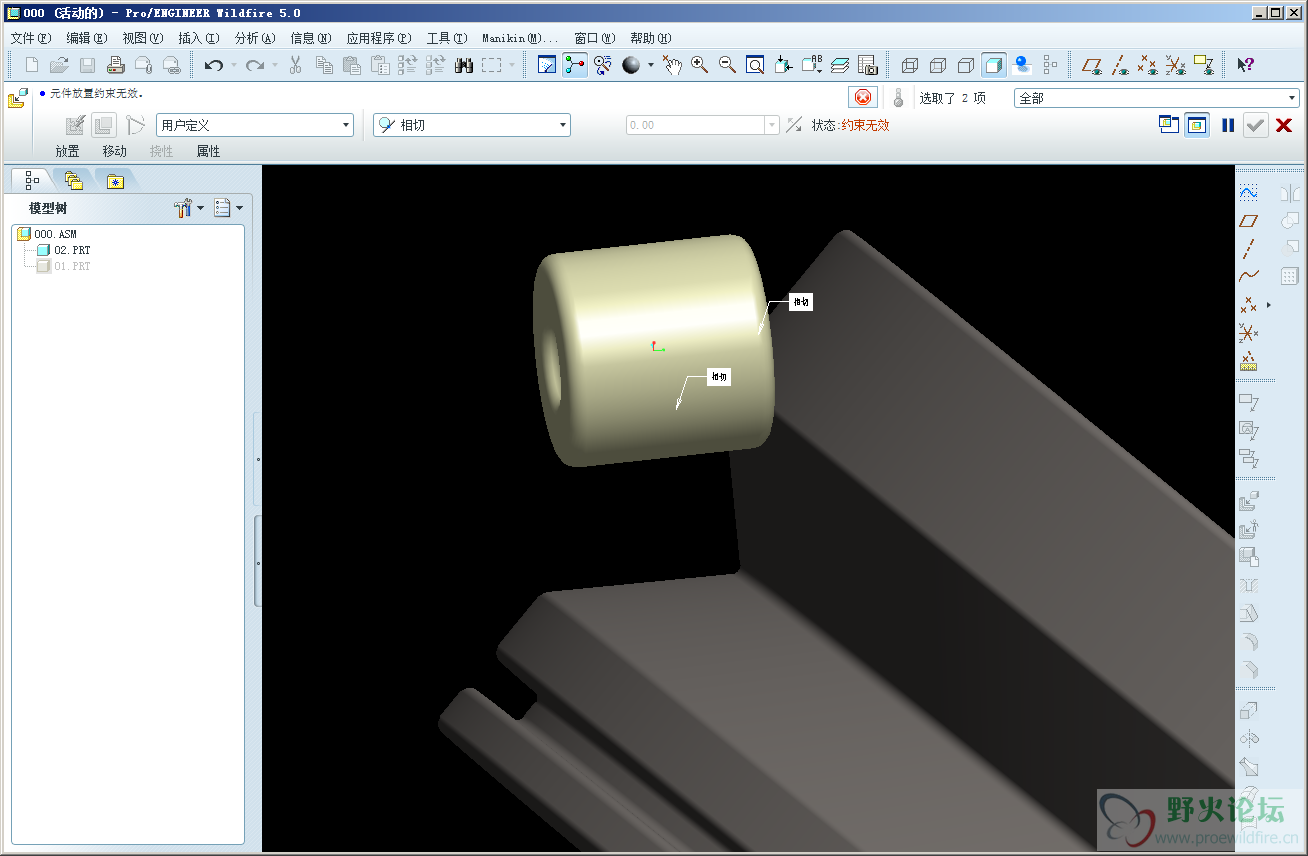Viewport: 1308px width, 856px height.
Task: Select the Datum Point tool in right toolbar
Action: 1248,304
